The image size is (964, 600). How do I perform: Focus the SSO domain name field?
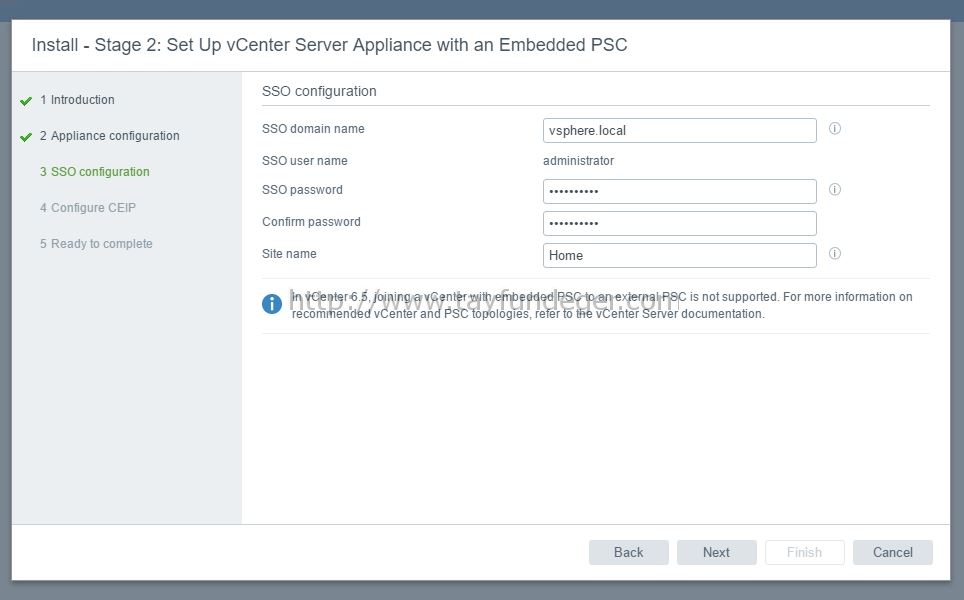coord(679,130)
